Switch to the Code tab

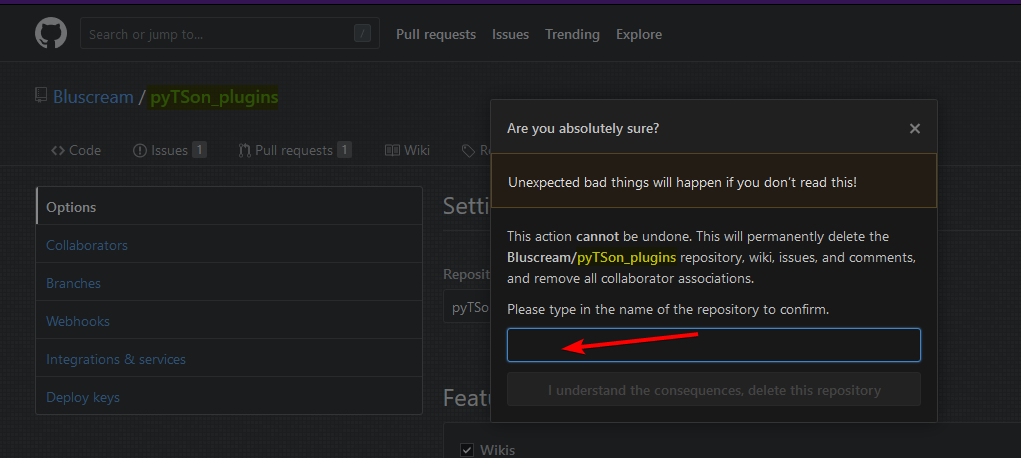coord(76,150)
